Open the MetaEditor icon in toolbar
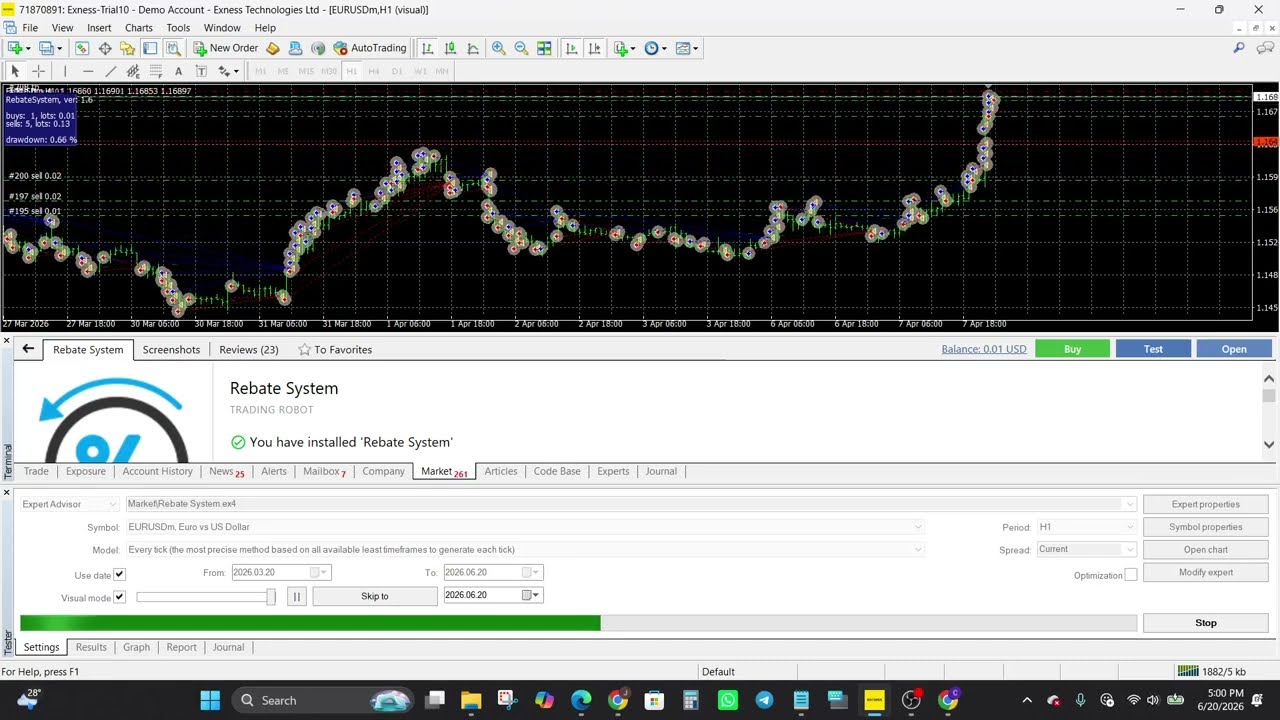This screenshot has width=1280, height=720. [272, 48]
